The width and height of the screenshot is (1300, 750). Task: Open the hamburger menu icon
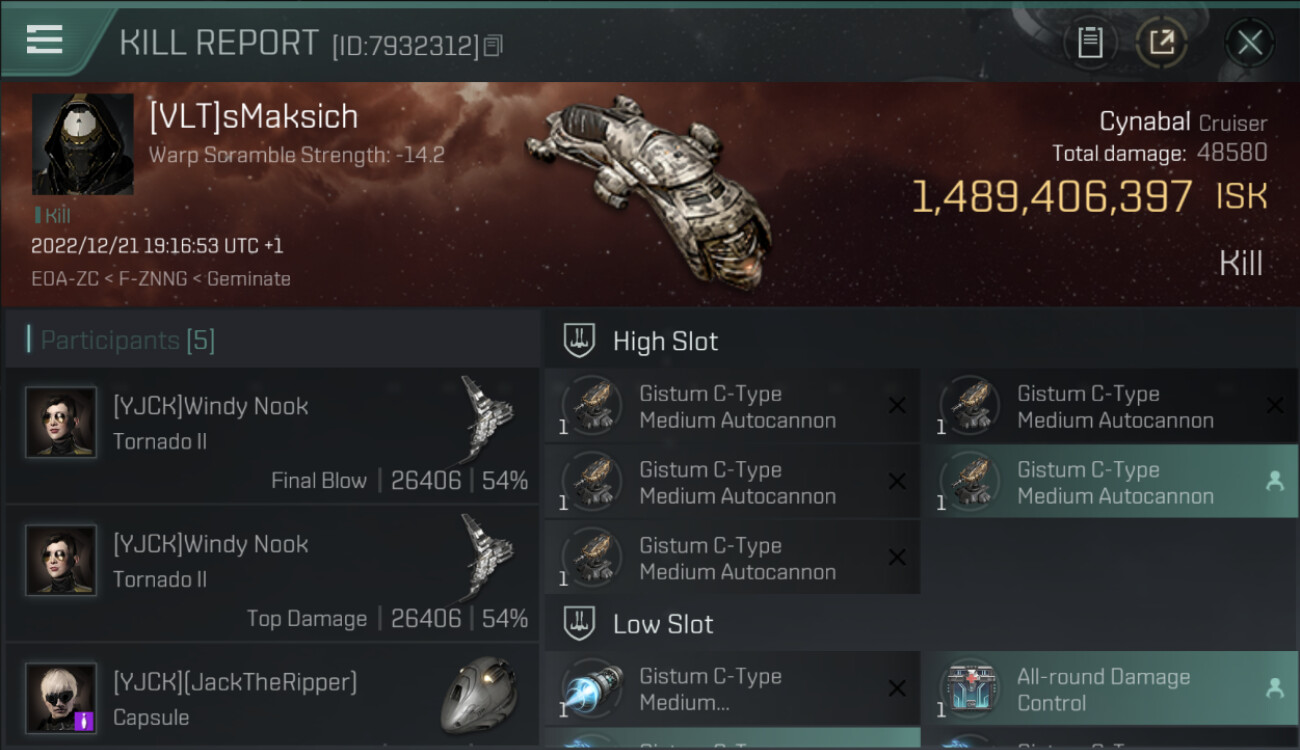click(44, 40)
